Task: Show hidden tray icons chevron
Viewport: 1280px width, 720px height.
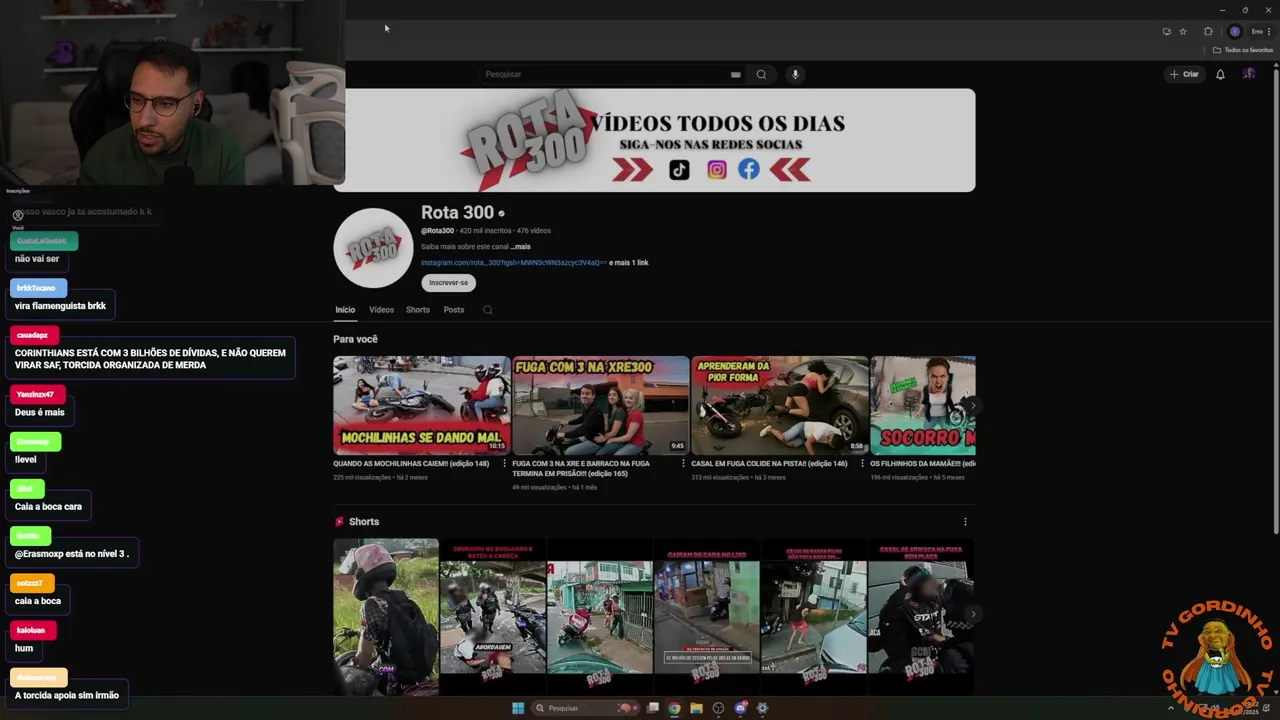Action: click(1171, 708)
